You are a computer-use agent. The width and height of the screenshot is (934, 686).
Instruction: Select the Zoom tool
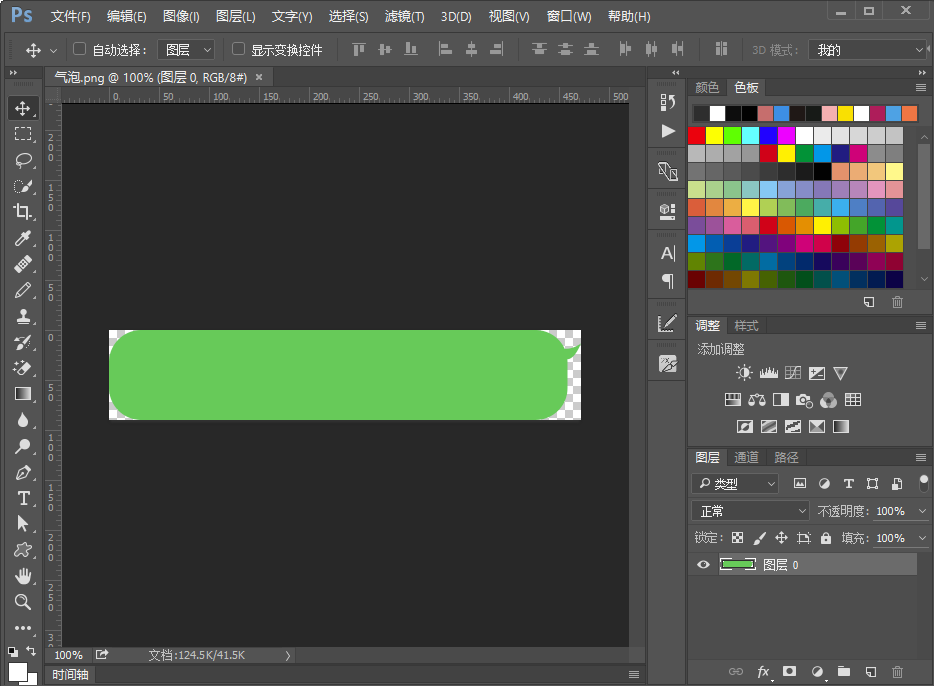tap(23, 601)
